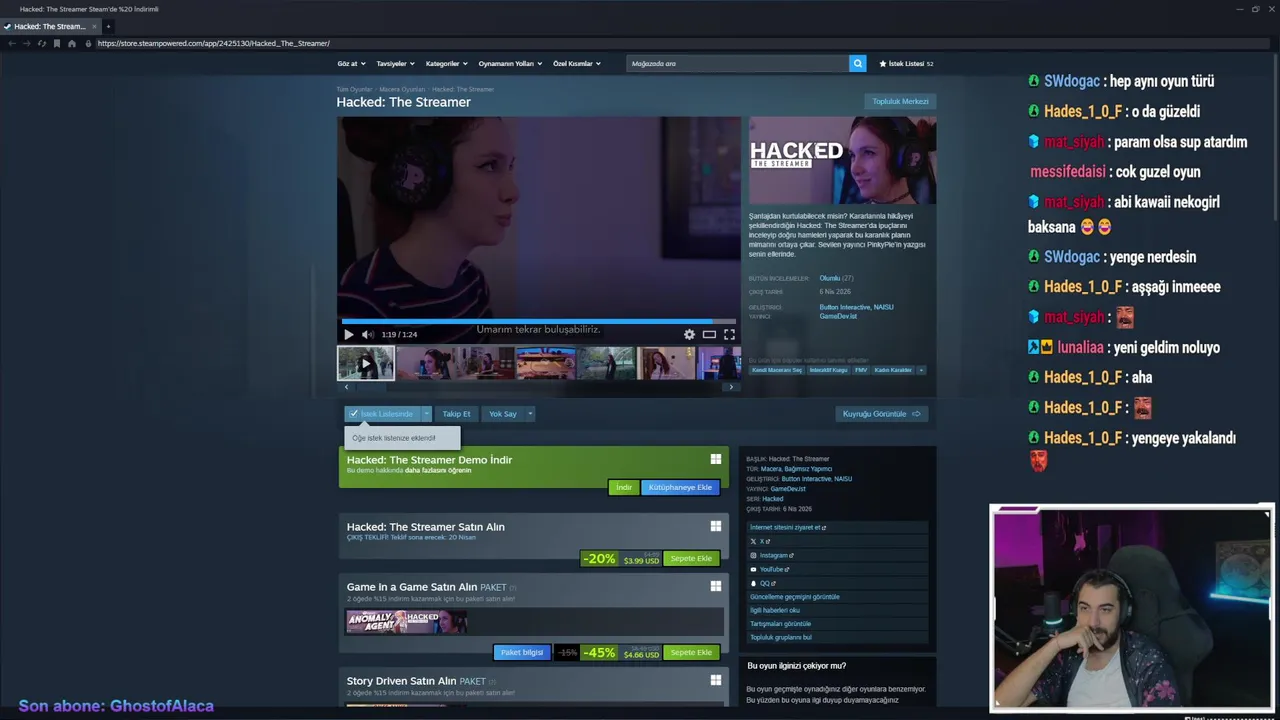Viewport: 1280px width, 720px height.
Task: Add Hacked: The Streamer $3.99 to cart
Action: (x=691, y=558)
